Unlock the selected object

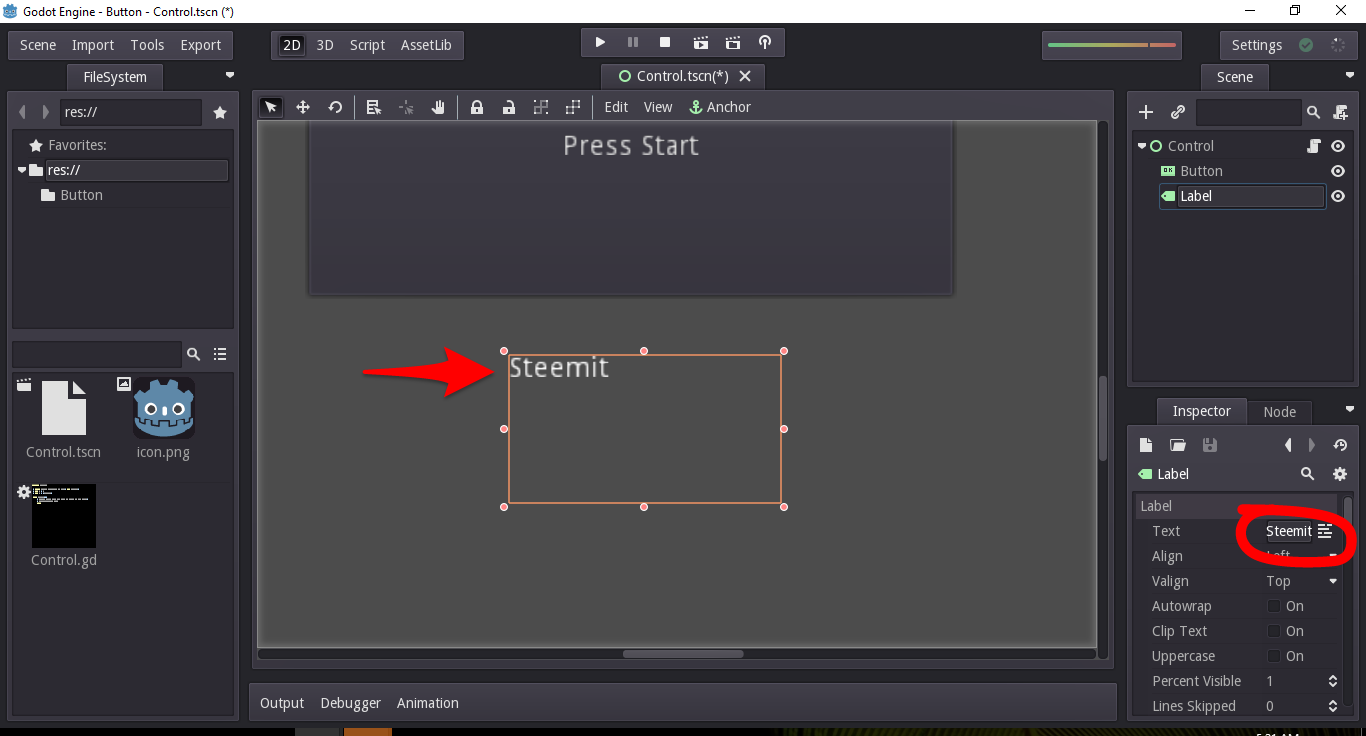[x=509, y=107]
